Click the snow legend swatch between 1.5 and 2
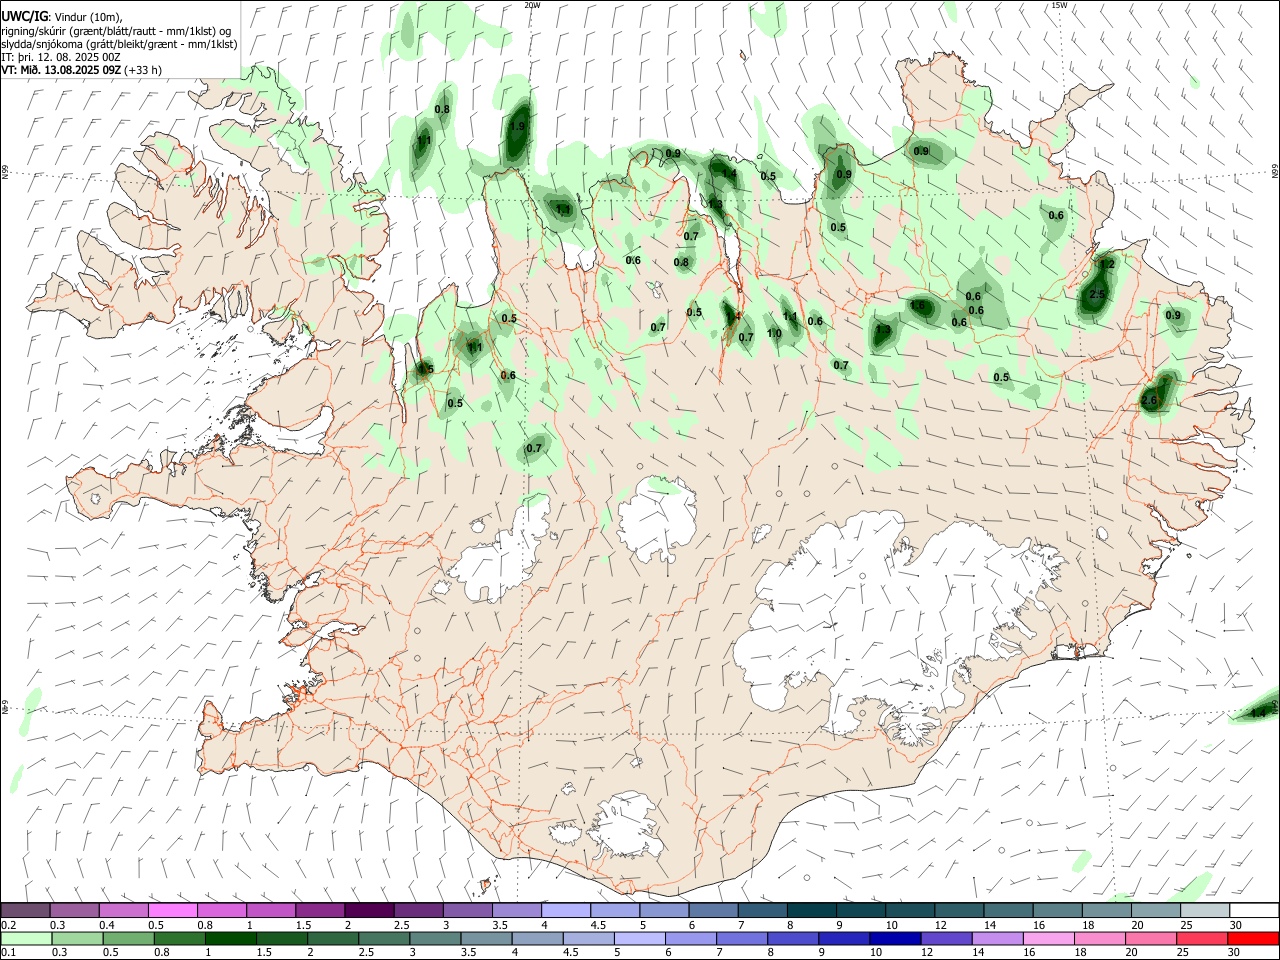Screen dimensions: 1280x960 (320, 910)
